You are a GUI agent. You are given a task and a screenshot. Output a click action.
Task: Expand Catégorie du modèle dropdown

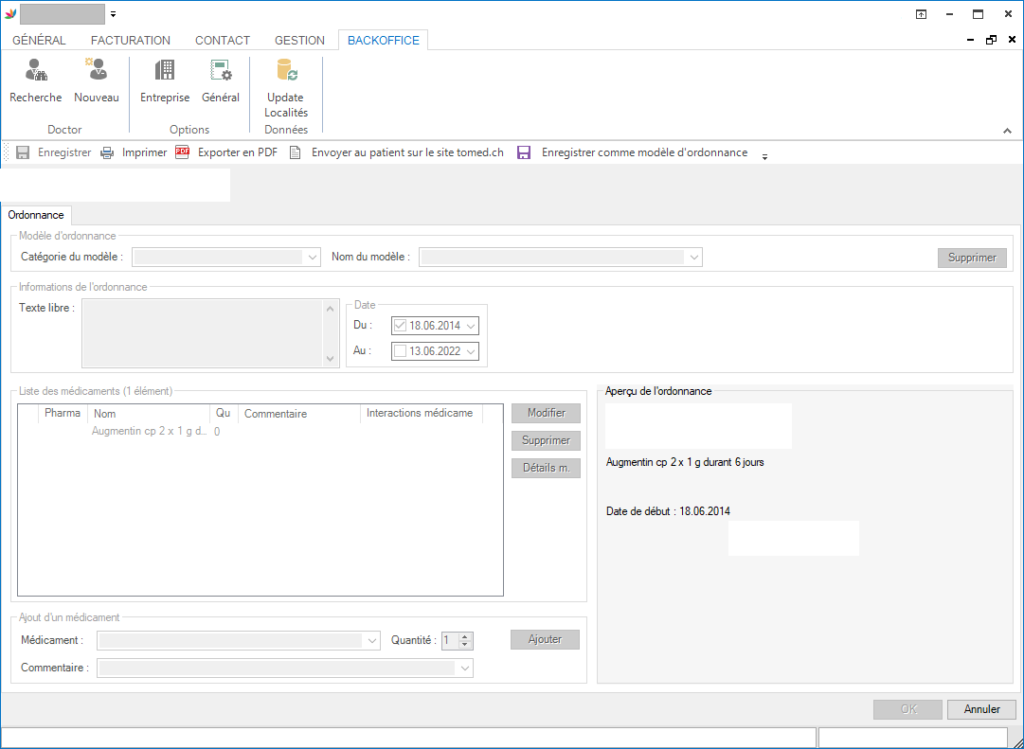[313, 258]
